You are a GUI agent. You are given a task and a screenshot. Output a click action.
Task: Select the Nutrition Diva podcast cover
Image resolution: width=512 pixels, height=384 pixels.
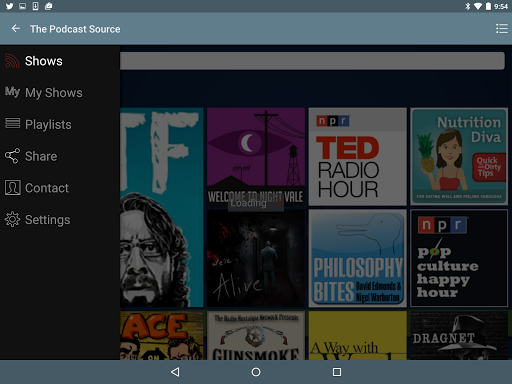coord(459,157)
